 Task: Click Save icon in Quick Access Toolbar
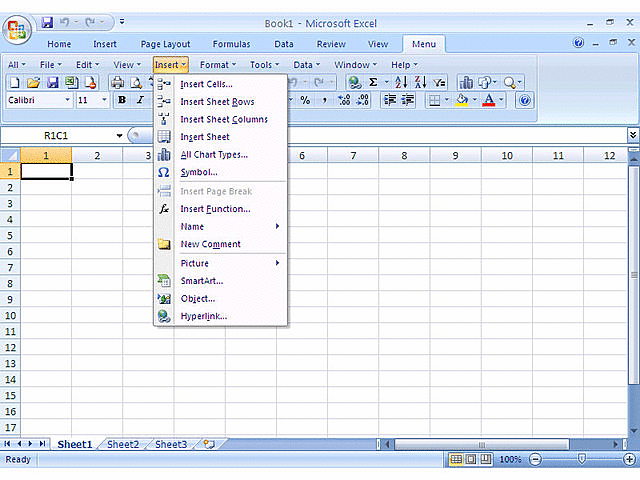[47, 22]
